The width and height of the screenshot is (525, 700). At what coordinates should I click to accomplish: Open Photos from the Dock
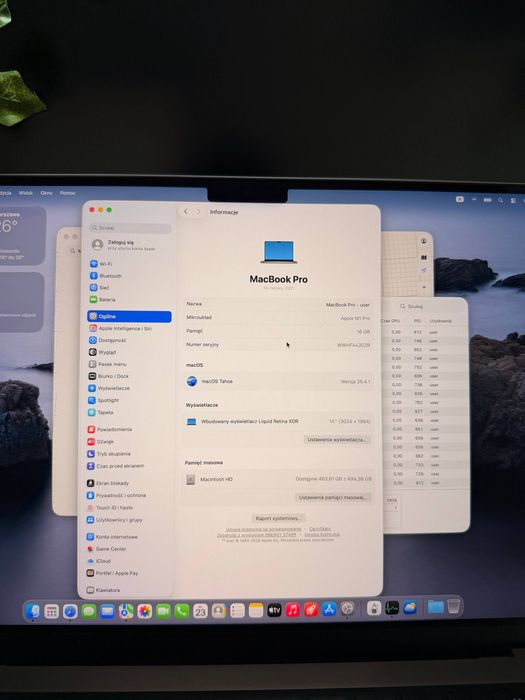tap(145, 611)
